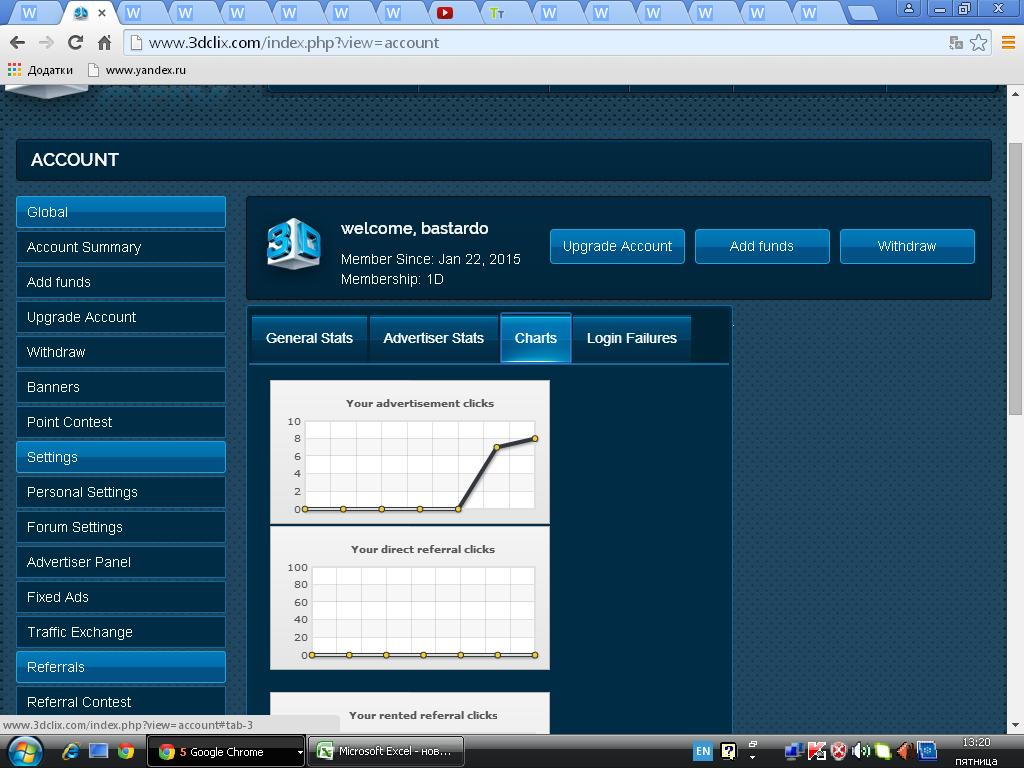
Task: Open the www.yandex.ru bookmark
Action: 137,70
